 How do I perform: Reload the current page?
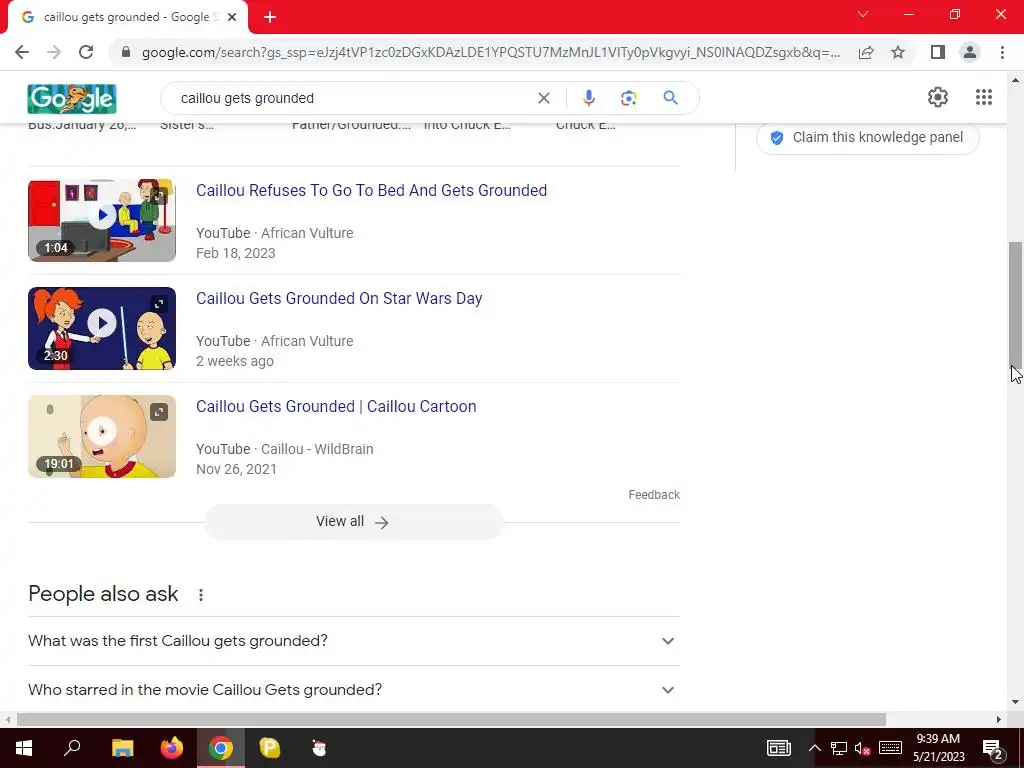[x=86, y=52]
